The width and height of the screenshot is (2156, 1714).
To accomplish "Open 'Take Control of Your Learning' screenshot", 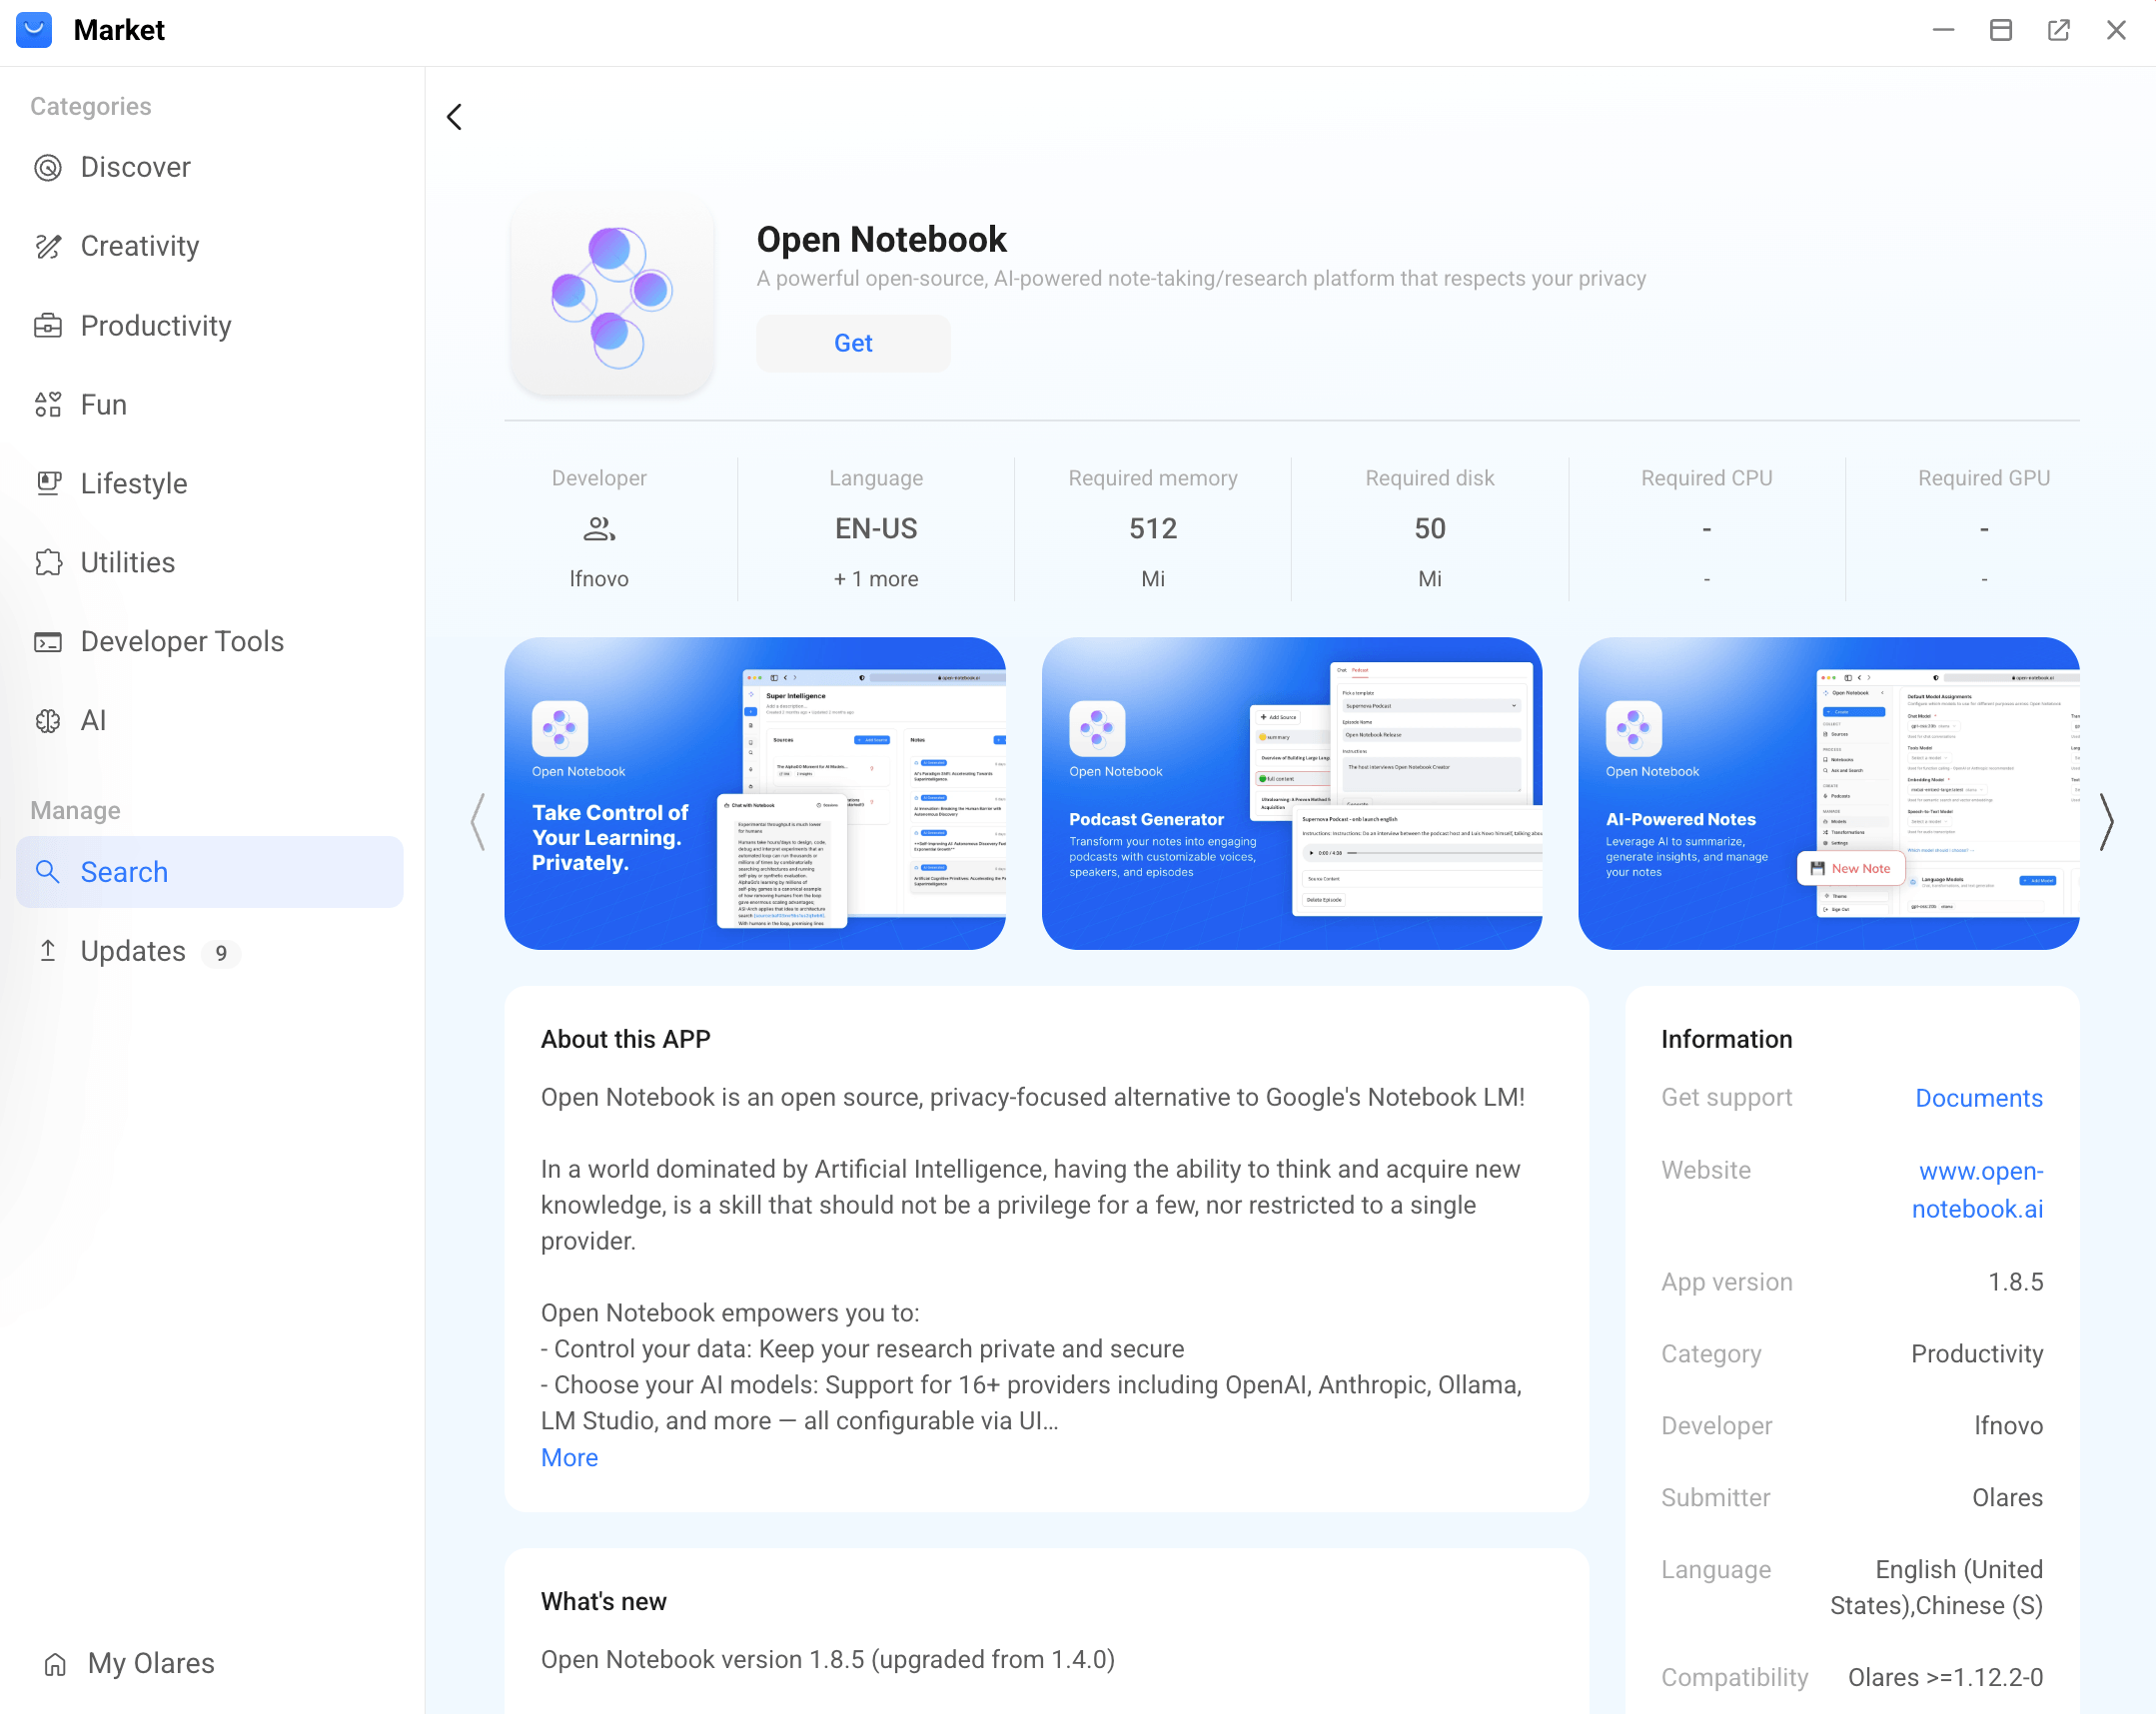I will tap(755, 793).
